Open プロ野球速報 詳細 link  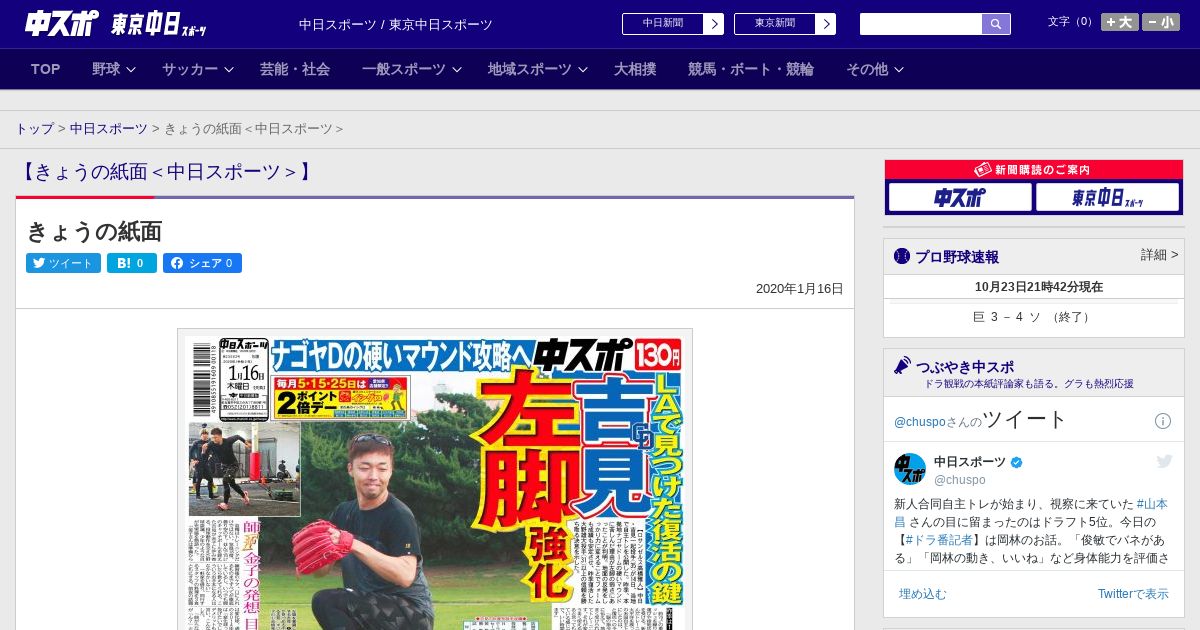(1160, 255)
